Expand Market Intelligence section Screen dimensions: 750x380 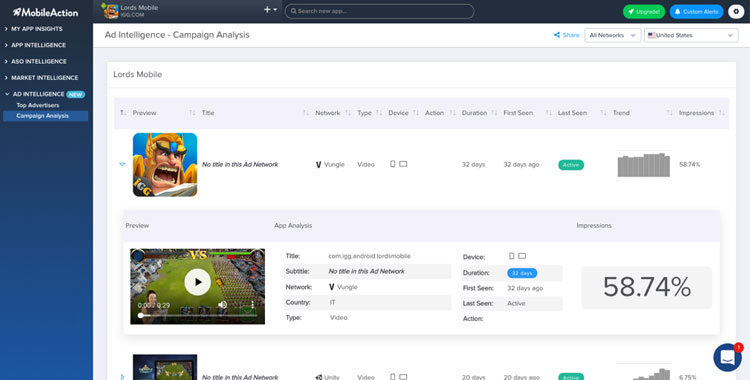tap(44, 78)
